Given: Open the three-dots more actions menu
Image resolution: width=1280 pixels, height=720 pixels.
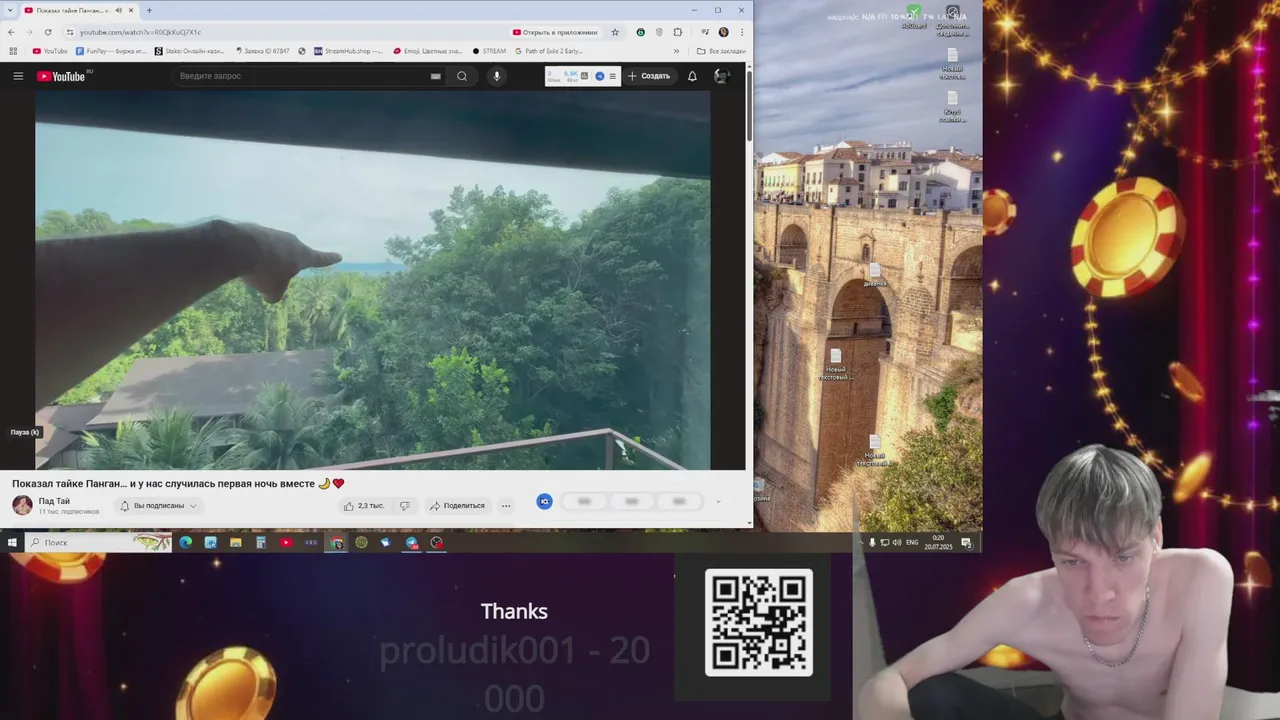Looking at the screenshot, I should click(506, 506).
